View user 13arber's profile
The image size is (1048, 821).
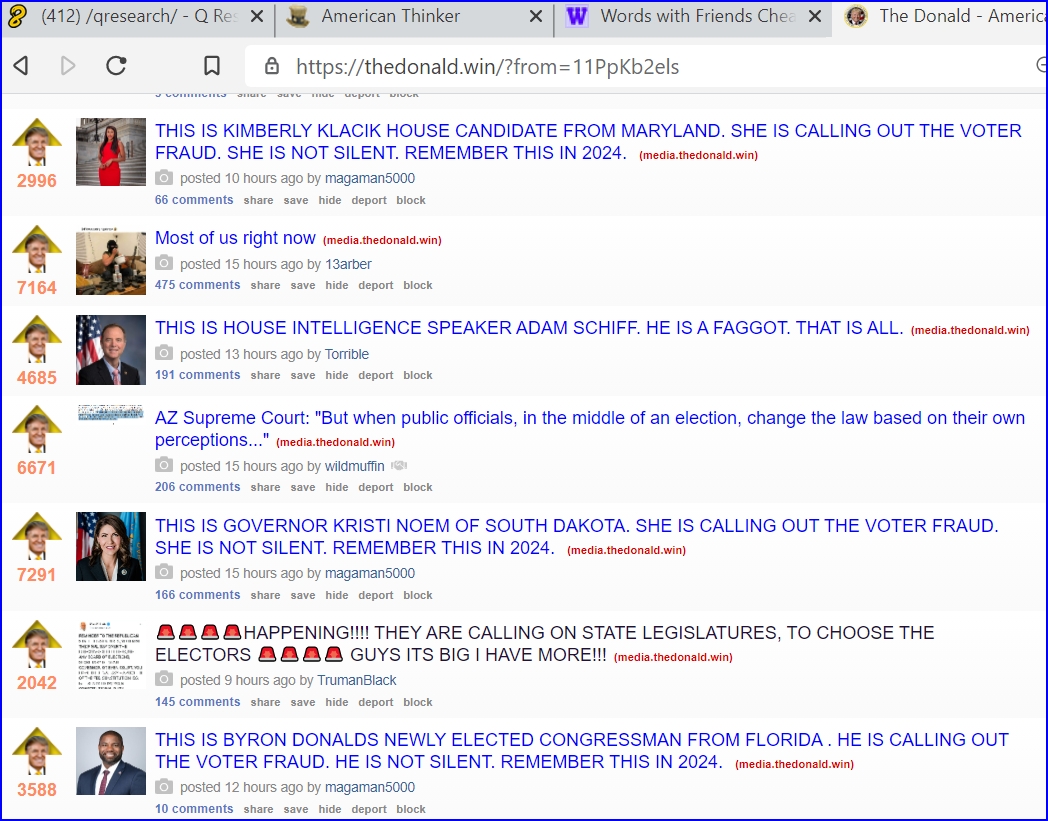pyautogui.click(x=348, y=264)
